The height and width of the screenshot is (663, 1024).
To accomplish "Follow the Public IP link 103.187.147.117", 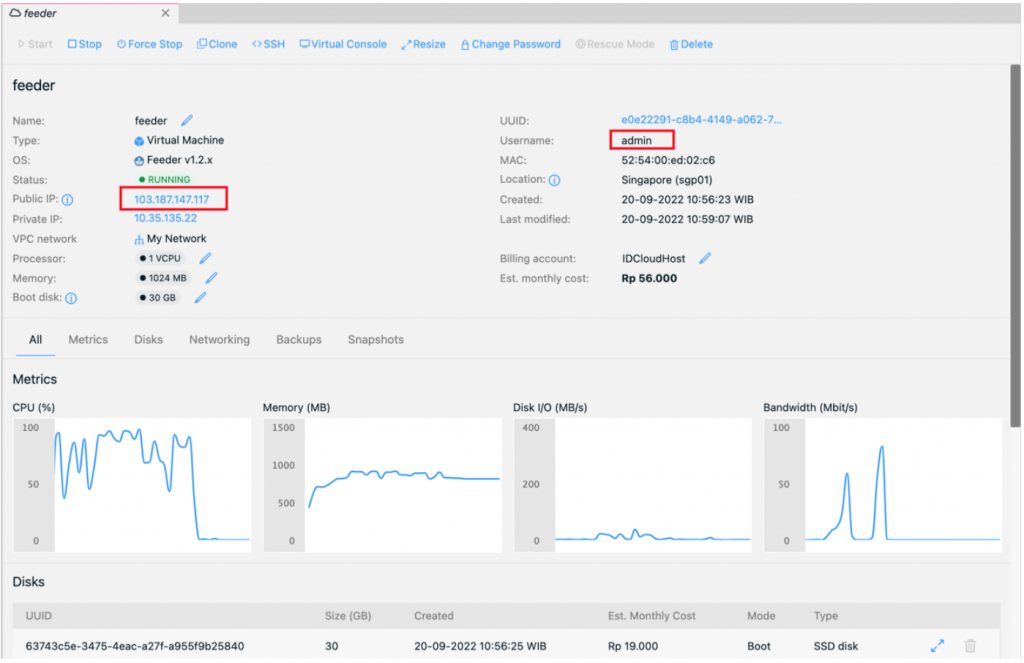I will pos(173,199).
